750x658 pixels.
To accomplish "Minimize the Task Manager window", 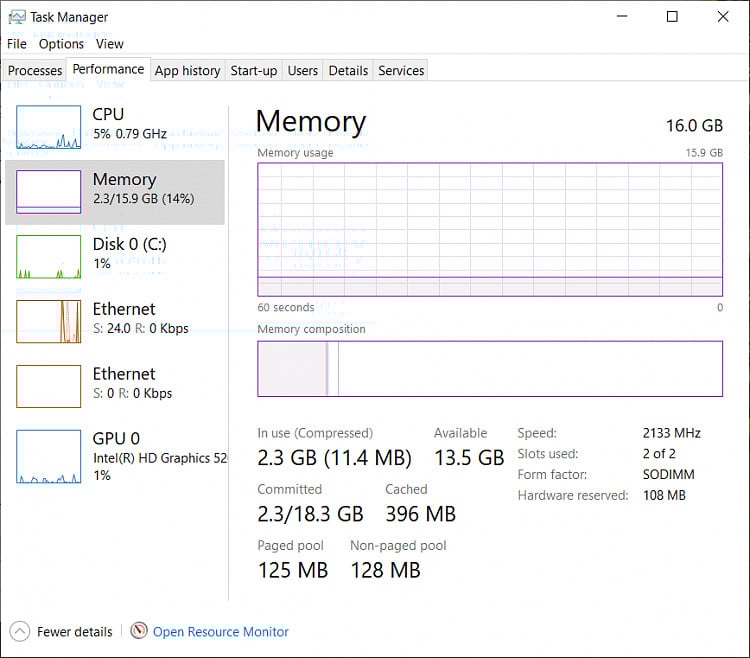I will (x=622, y=16).
